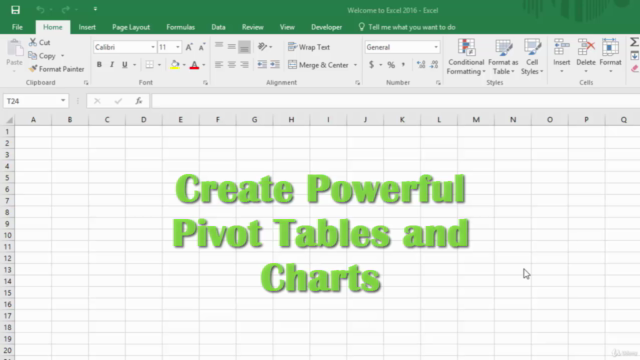Decrease font size with the small A
The image size is (640, 360).
tap(202, 47)
